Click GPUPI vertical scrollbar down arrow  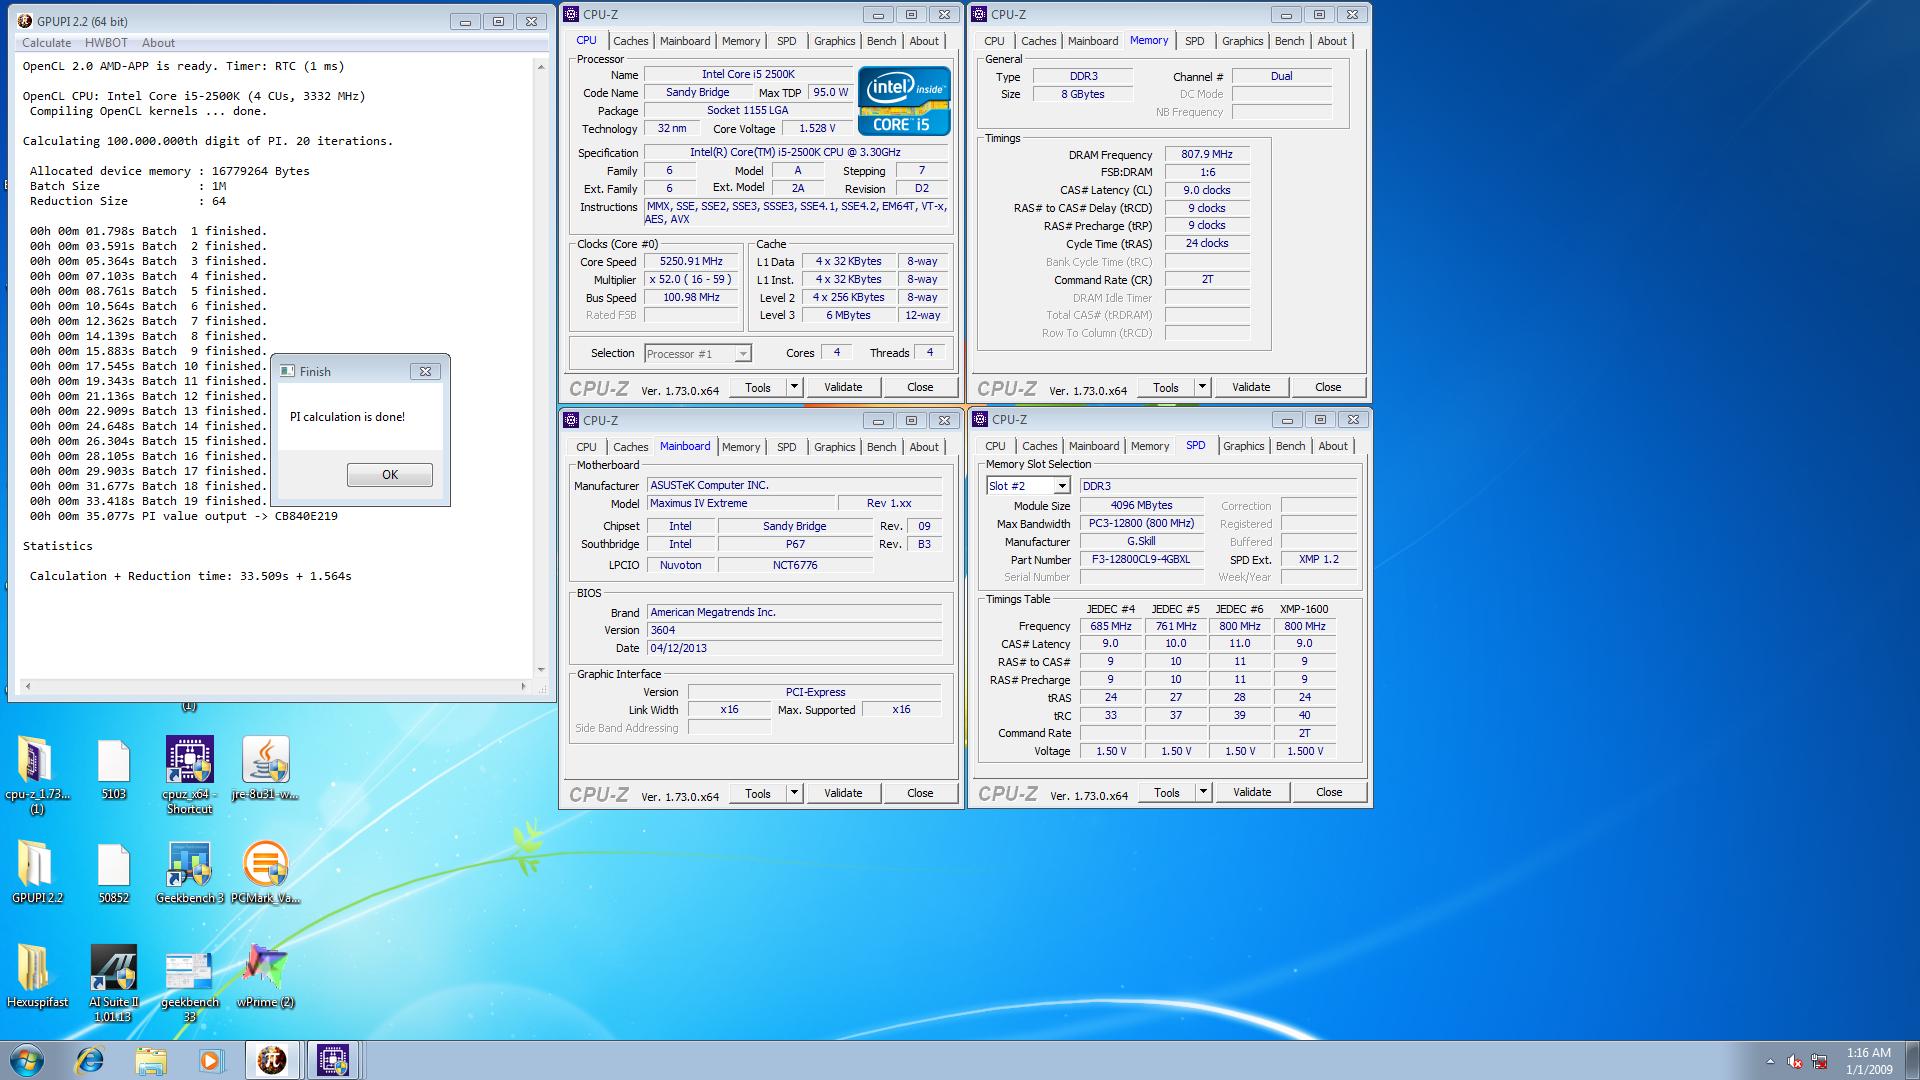[x=541, y=670]
